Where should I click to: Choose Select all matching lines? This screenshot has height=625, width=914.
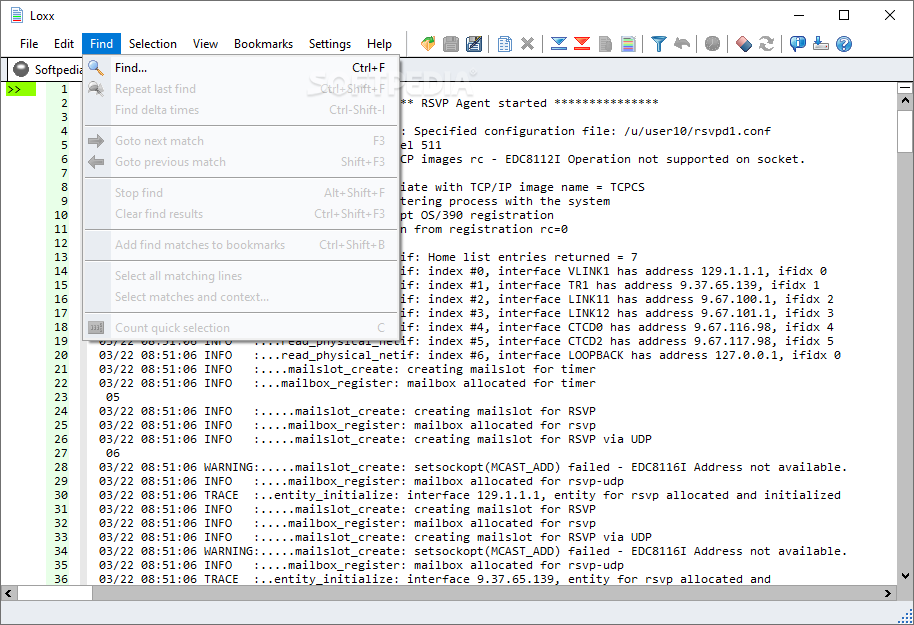tap(241, 276)
